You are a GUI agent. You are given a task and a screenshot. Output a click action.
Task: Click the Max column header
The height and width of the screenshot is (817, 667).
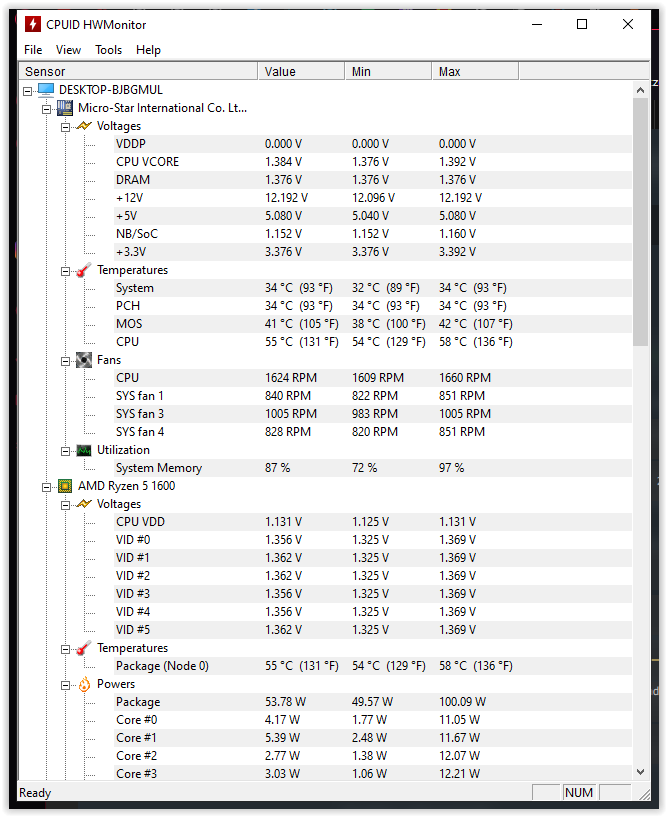point(475,71)
